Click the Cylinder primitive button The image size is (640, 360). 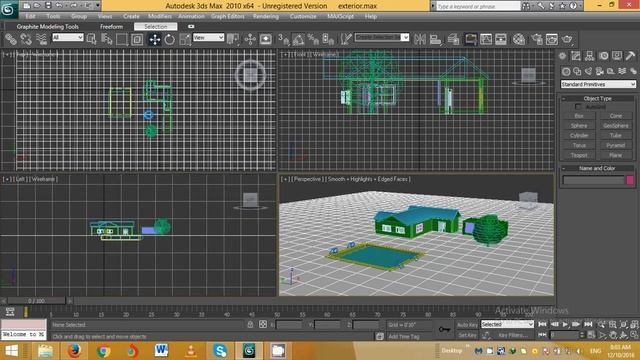coord(579,136)
